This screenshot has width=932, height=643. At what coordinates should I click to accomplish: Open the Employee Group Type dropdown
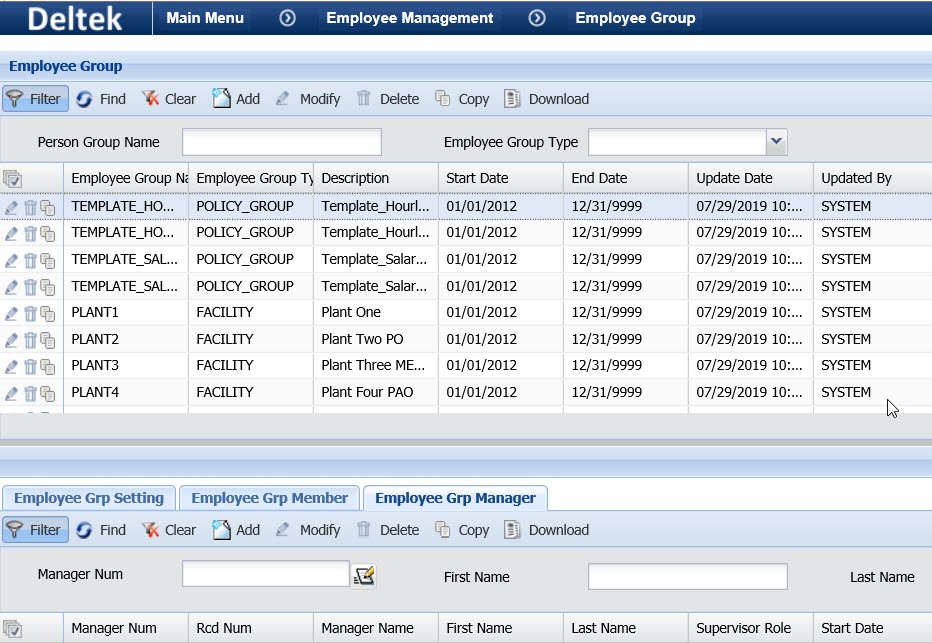(776, 142)
